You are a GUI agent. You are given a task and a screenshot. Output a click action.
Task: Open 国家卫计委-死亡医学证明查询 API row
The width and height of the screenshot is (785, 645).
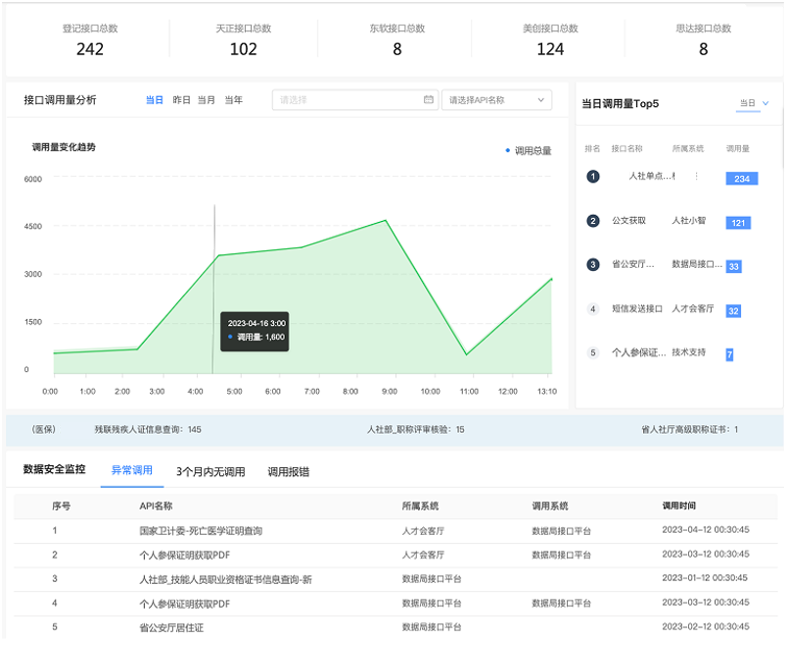396,531
